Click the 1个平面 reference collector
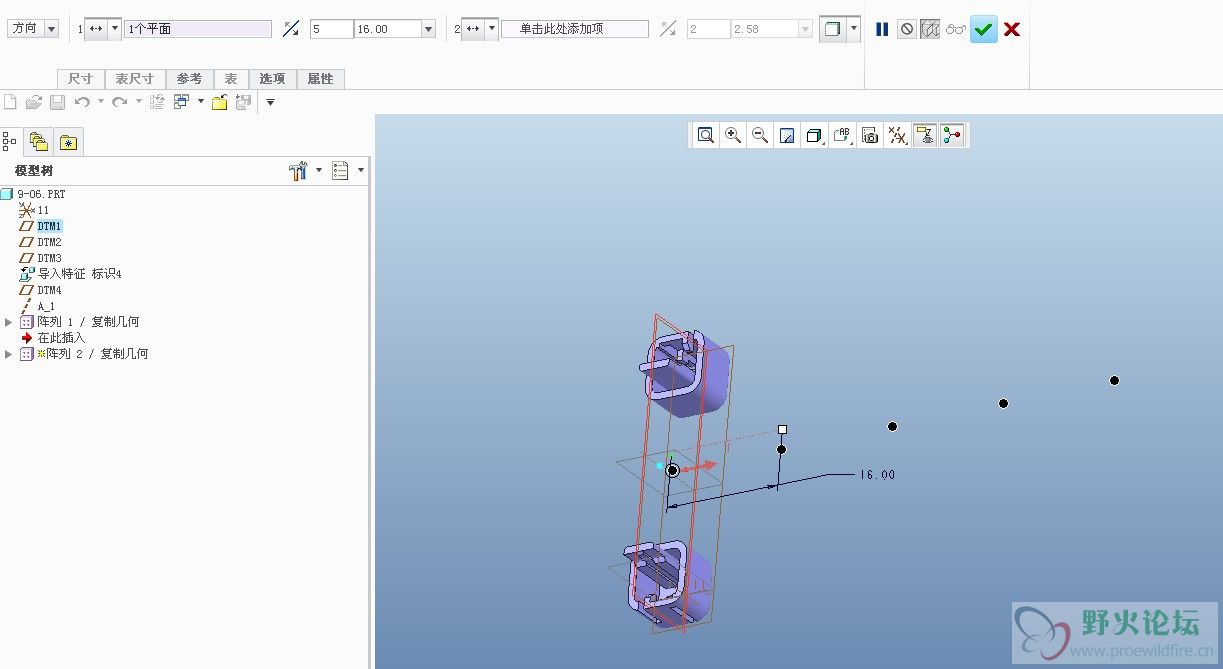 (x=198, y=29)
